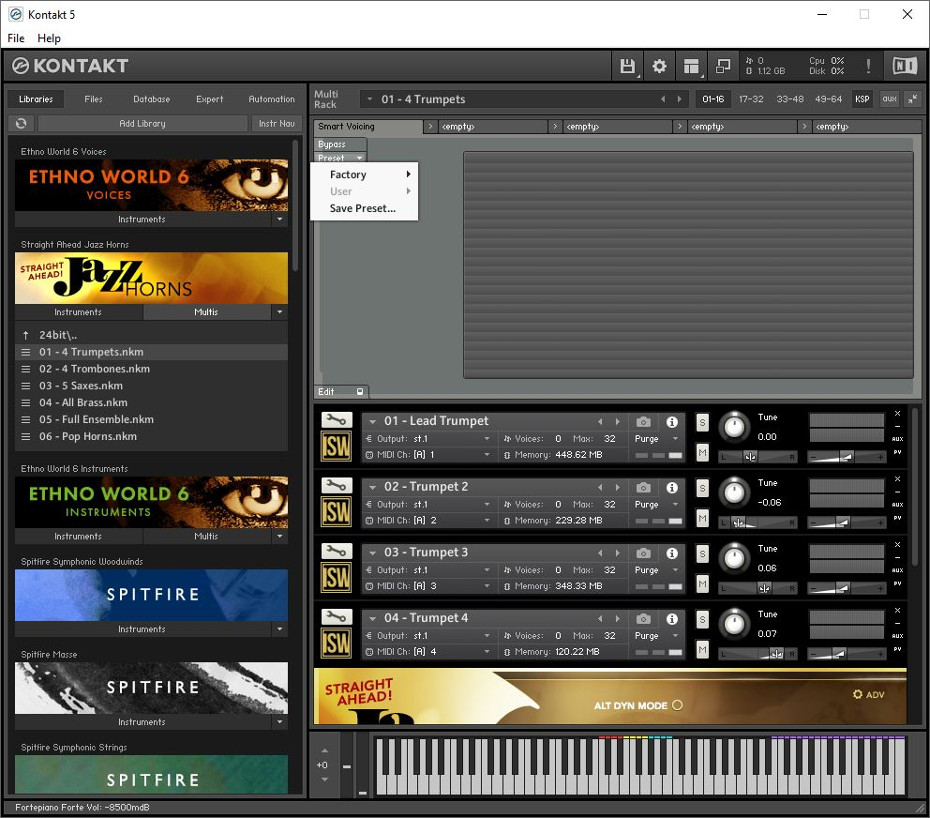Open Trumpet 2 wrench edit mode
The height and width of the screenshot is (818, 930).
point(336,486)
